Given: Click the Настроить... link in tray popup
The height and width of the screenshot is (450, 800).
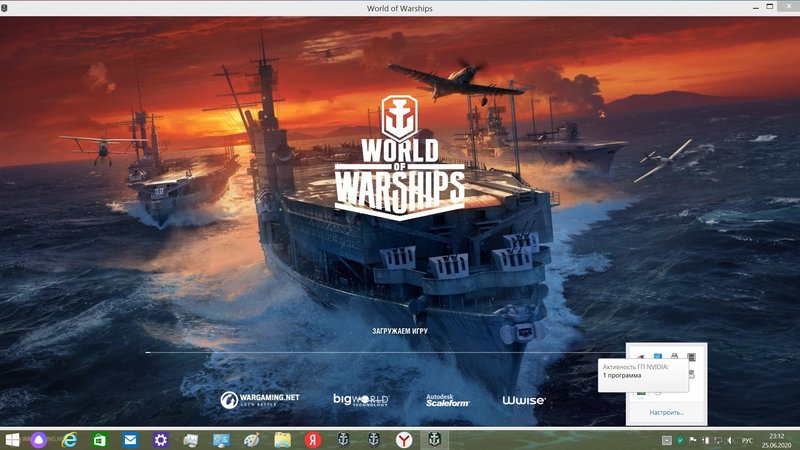Looking at the screenshot, I should pos(666,412).
